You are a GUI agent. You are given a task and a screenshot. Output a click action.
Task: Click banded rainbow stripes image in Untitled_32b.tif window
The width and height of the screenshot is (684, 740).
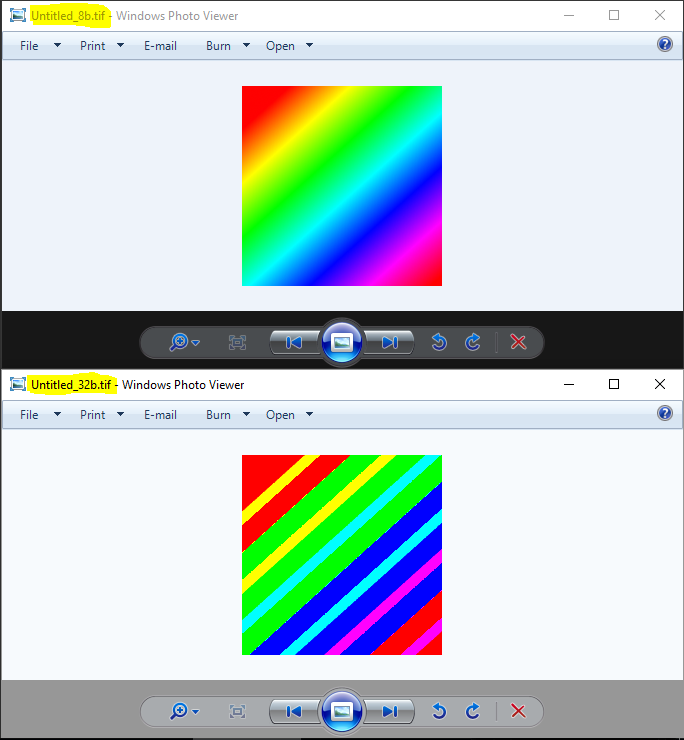pyautogui.click(x=342, y=555)
